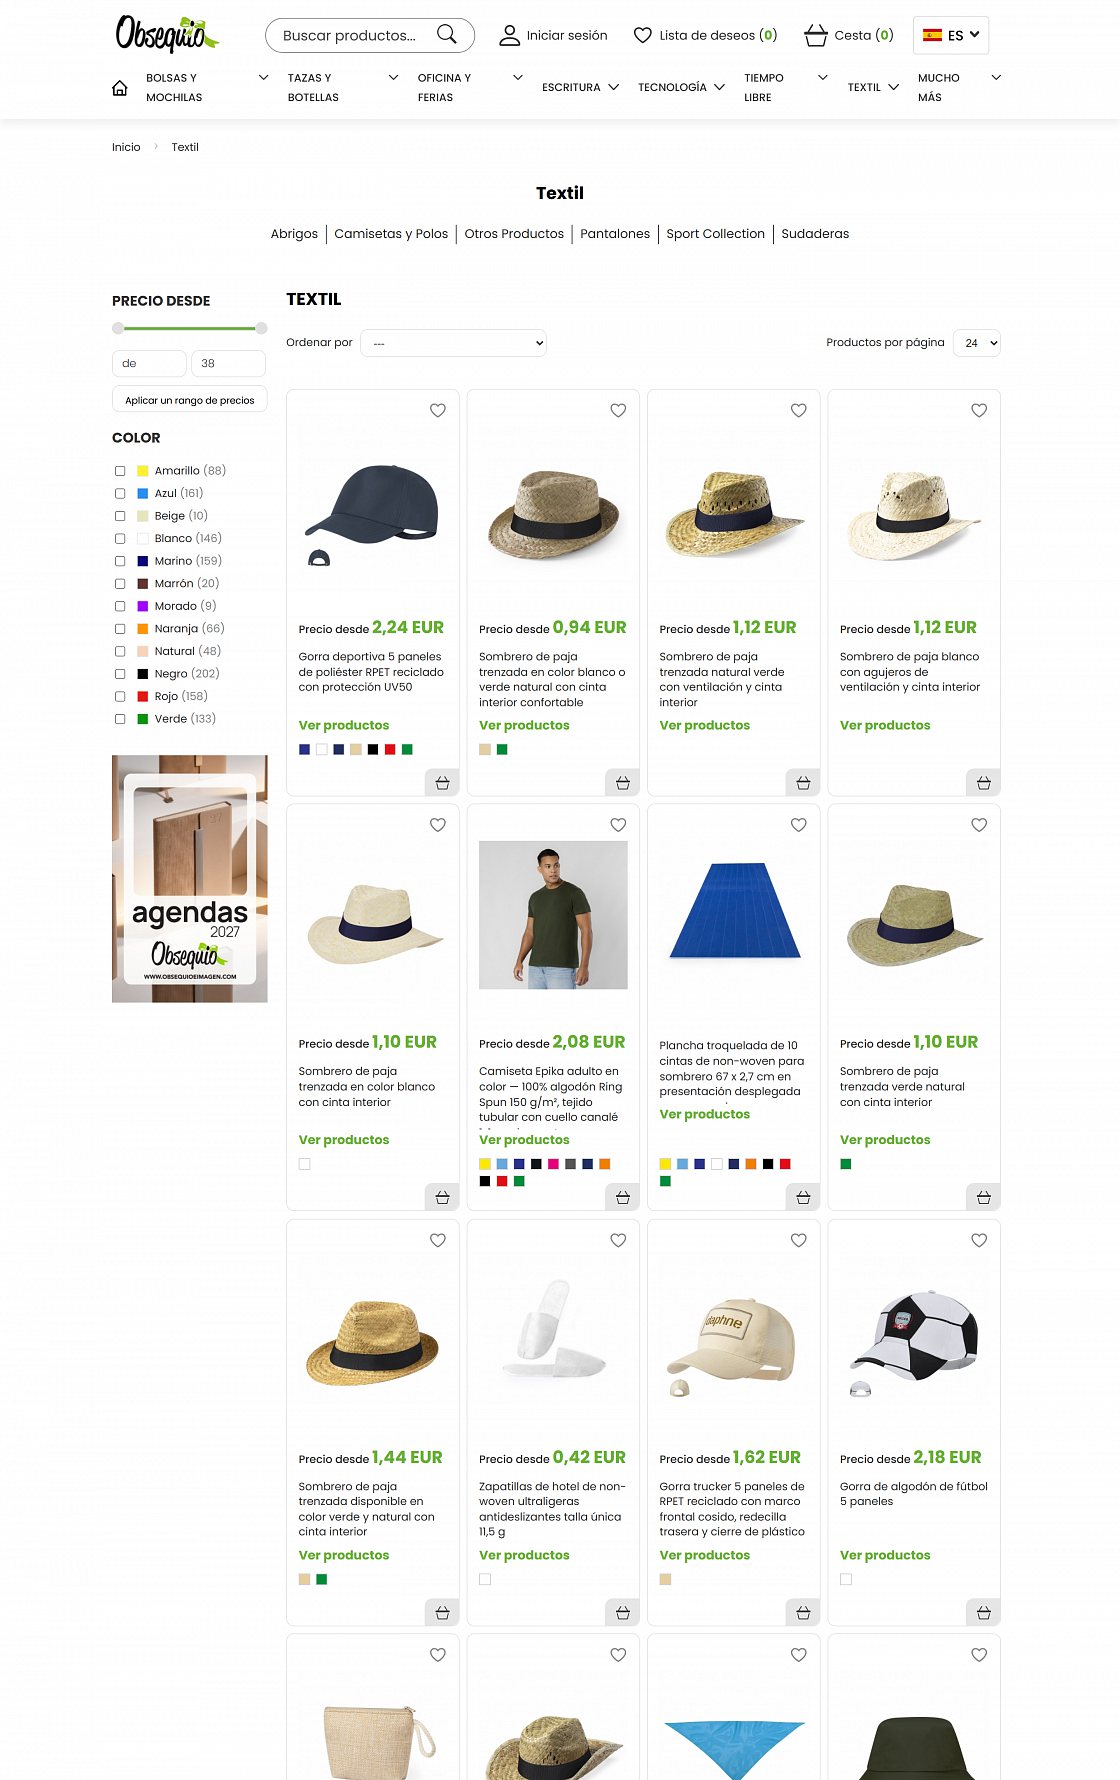The width and height of the screenshot is (1120, 1780).
Task: Enable the Rojo color filter
Action: tap(120, 697)
